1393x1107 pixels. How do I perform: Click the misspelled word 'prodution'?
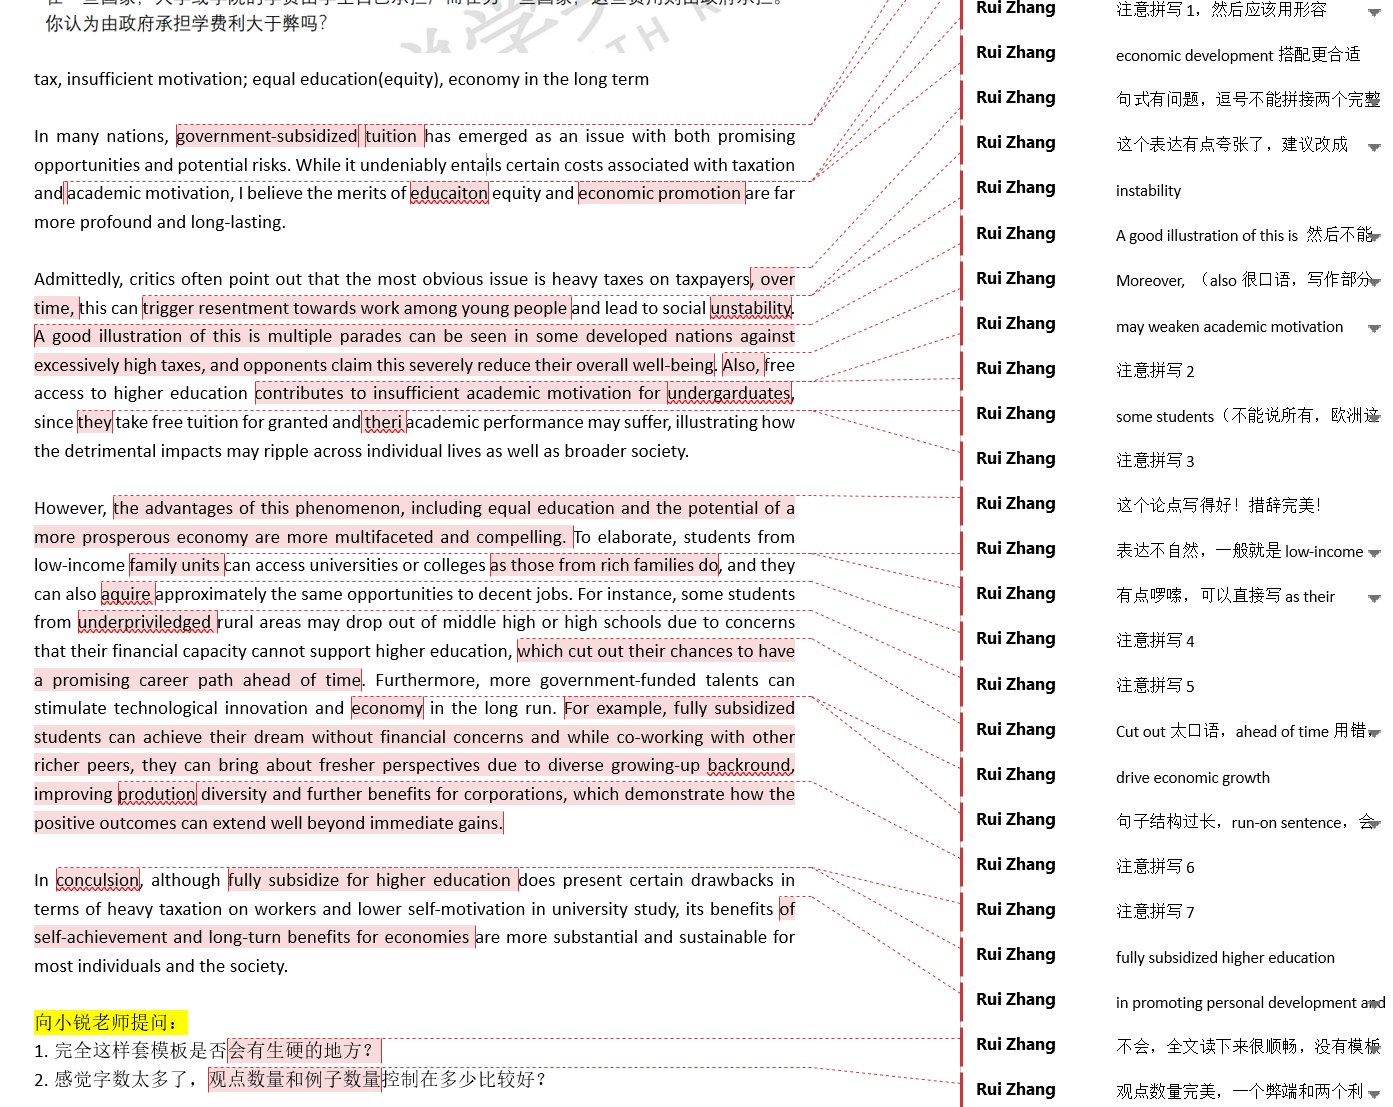(158, 794)
